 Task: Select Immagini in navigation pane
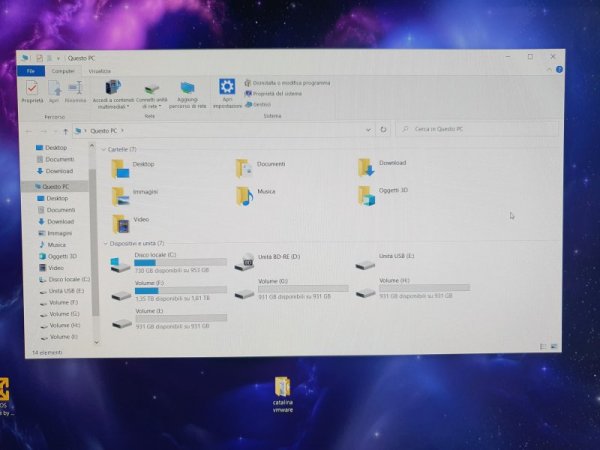[x=55, y=233]
